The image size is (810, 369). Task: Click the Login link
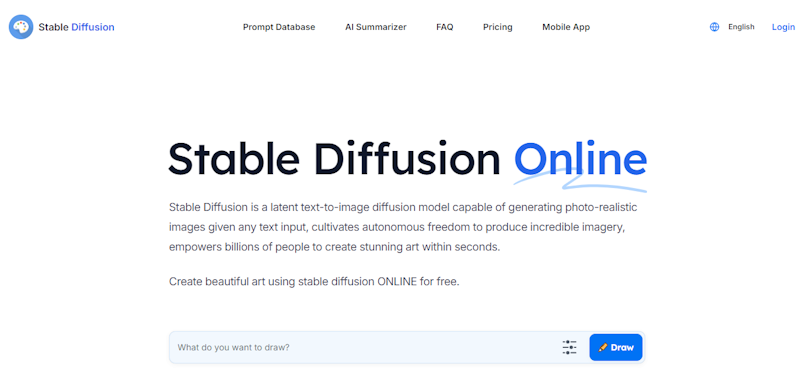(783, 27)
